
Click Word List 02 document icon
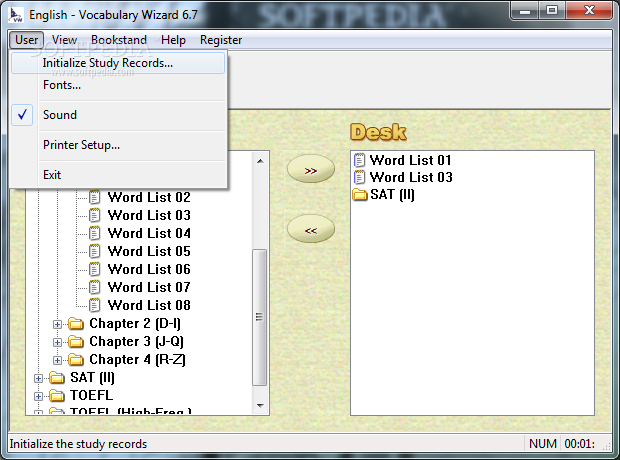point(95,197)
